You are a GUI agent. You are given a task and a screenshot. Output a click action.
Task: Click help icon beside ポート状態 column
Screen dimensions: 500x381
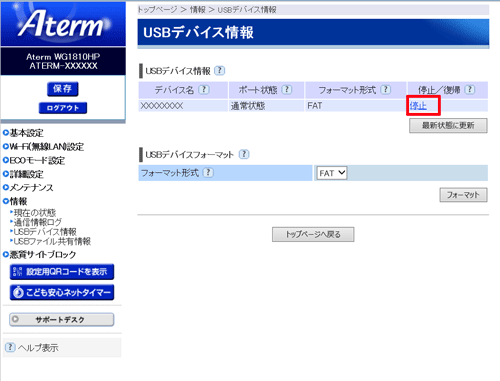[x=287, y=89]
